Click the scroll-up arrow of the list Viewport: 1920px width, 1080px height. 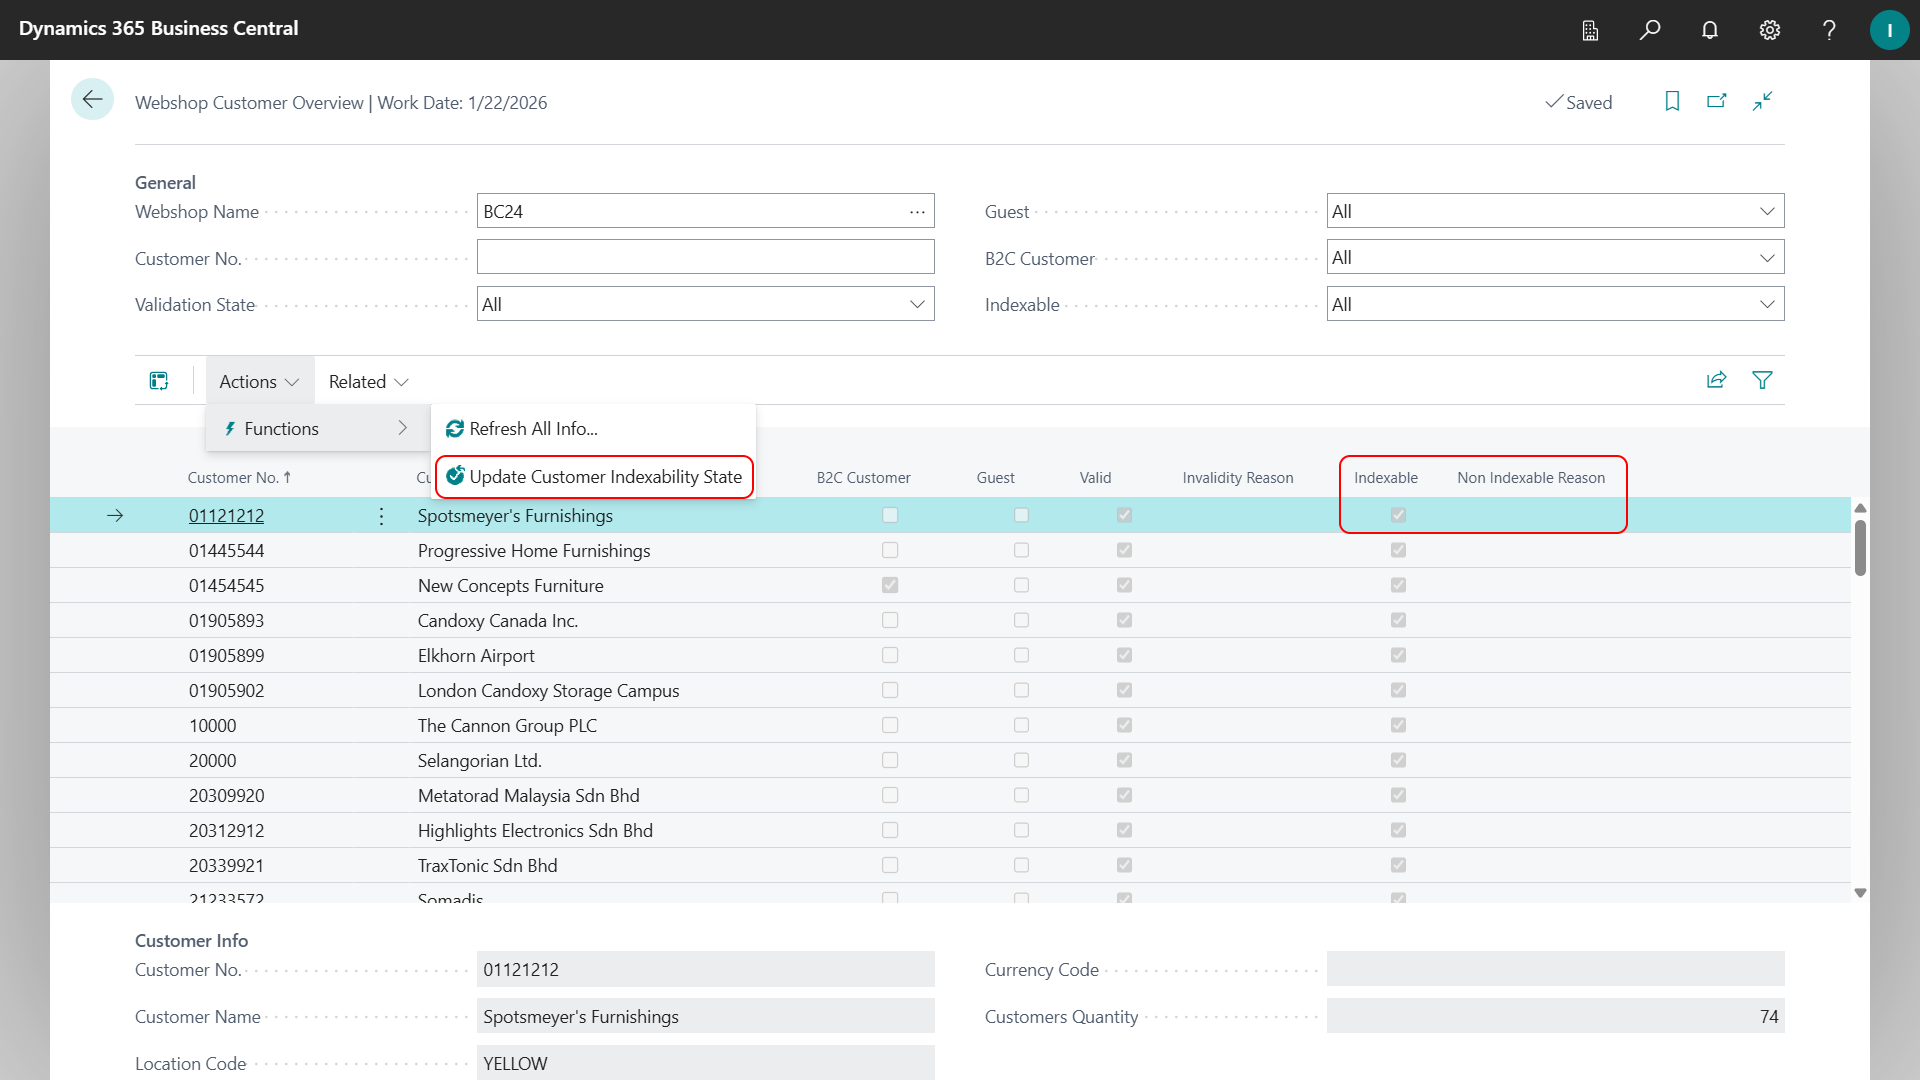click(1860, 509)
